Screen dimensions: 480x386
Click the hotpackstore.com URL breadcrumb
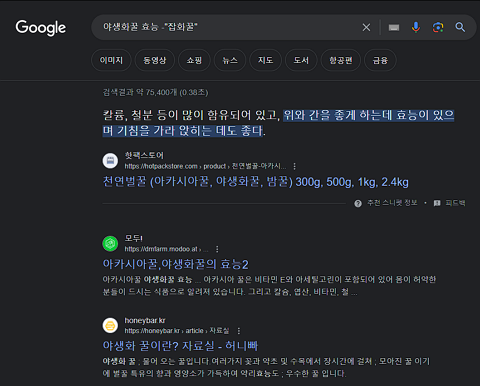[x=205, y=166]
